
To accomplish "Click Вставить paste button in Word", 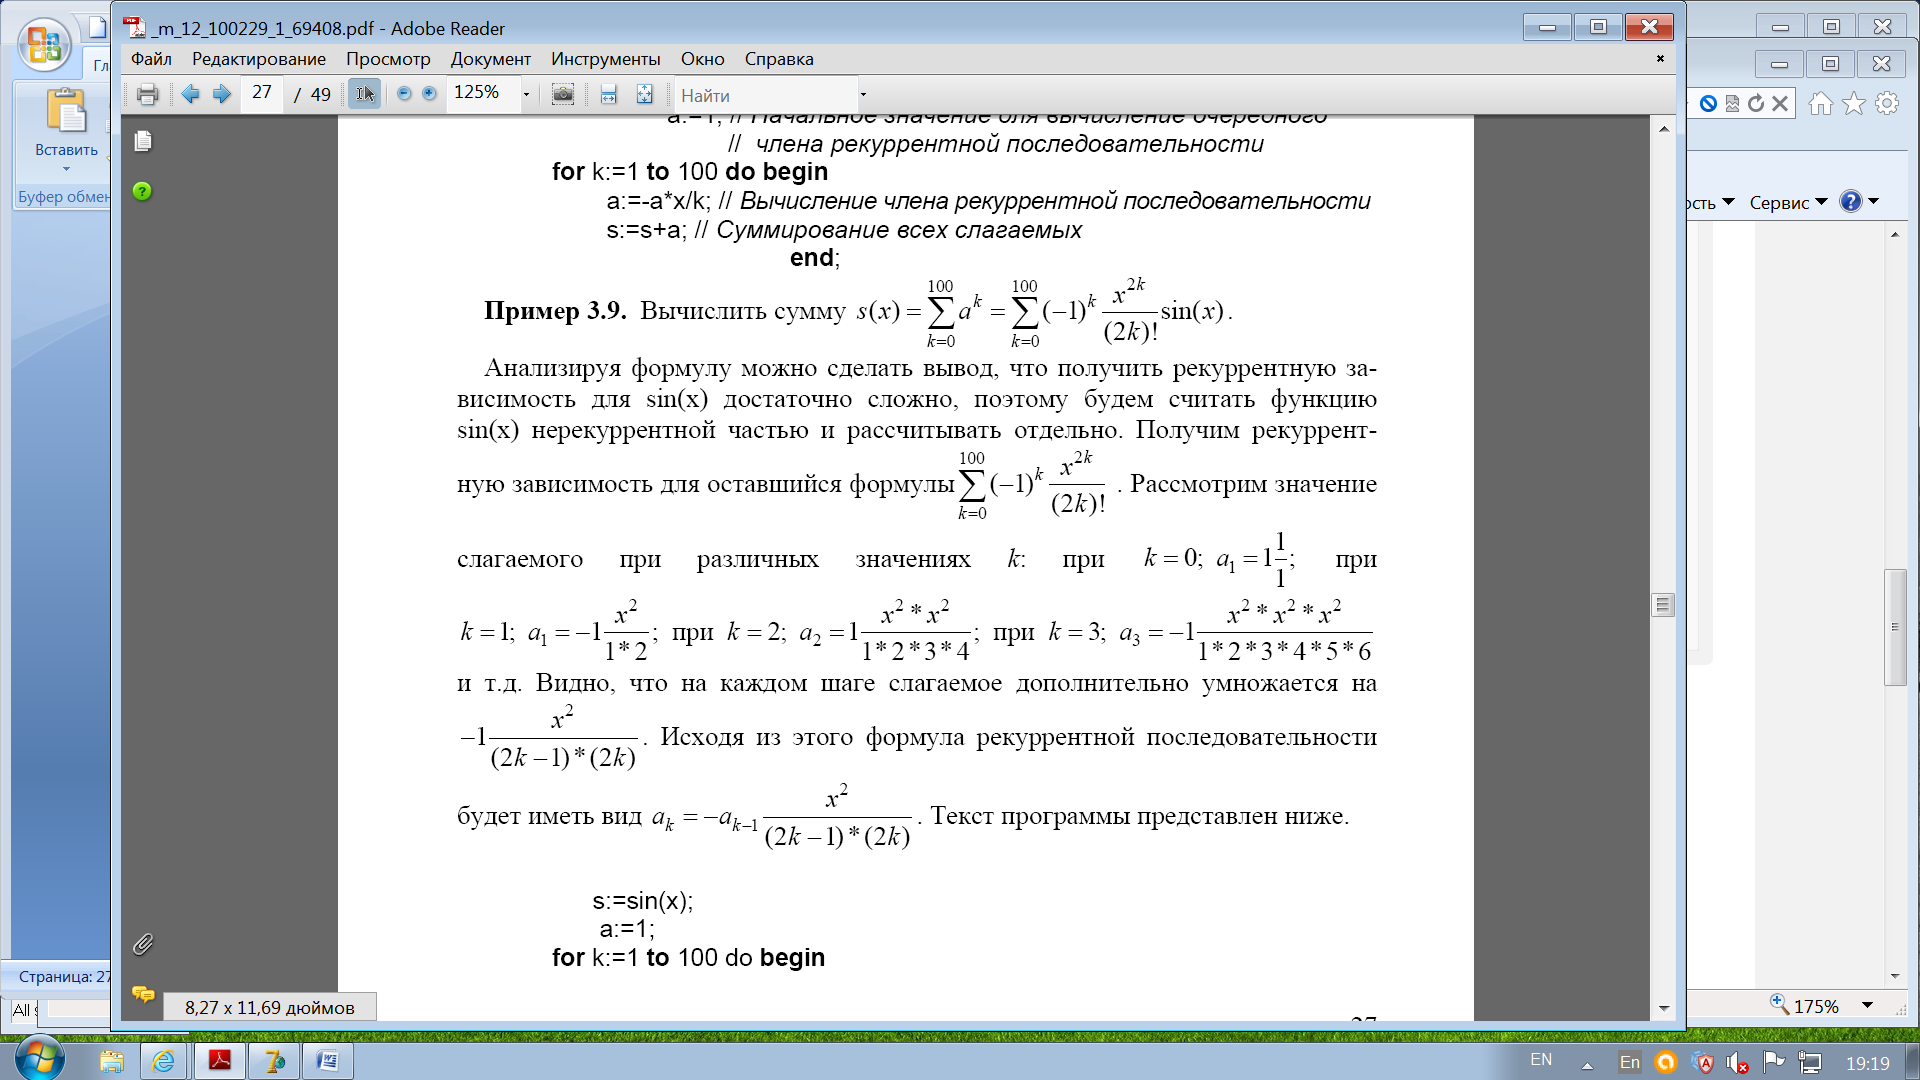I will click(66, 128).
